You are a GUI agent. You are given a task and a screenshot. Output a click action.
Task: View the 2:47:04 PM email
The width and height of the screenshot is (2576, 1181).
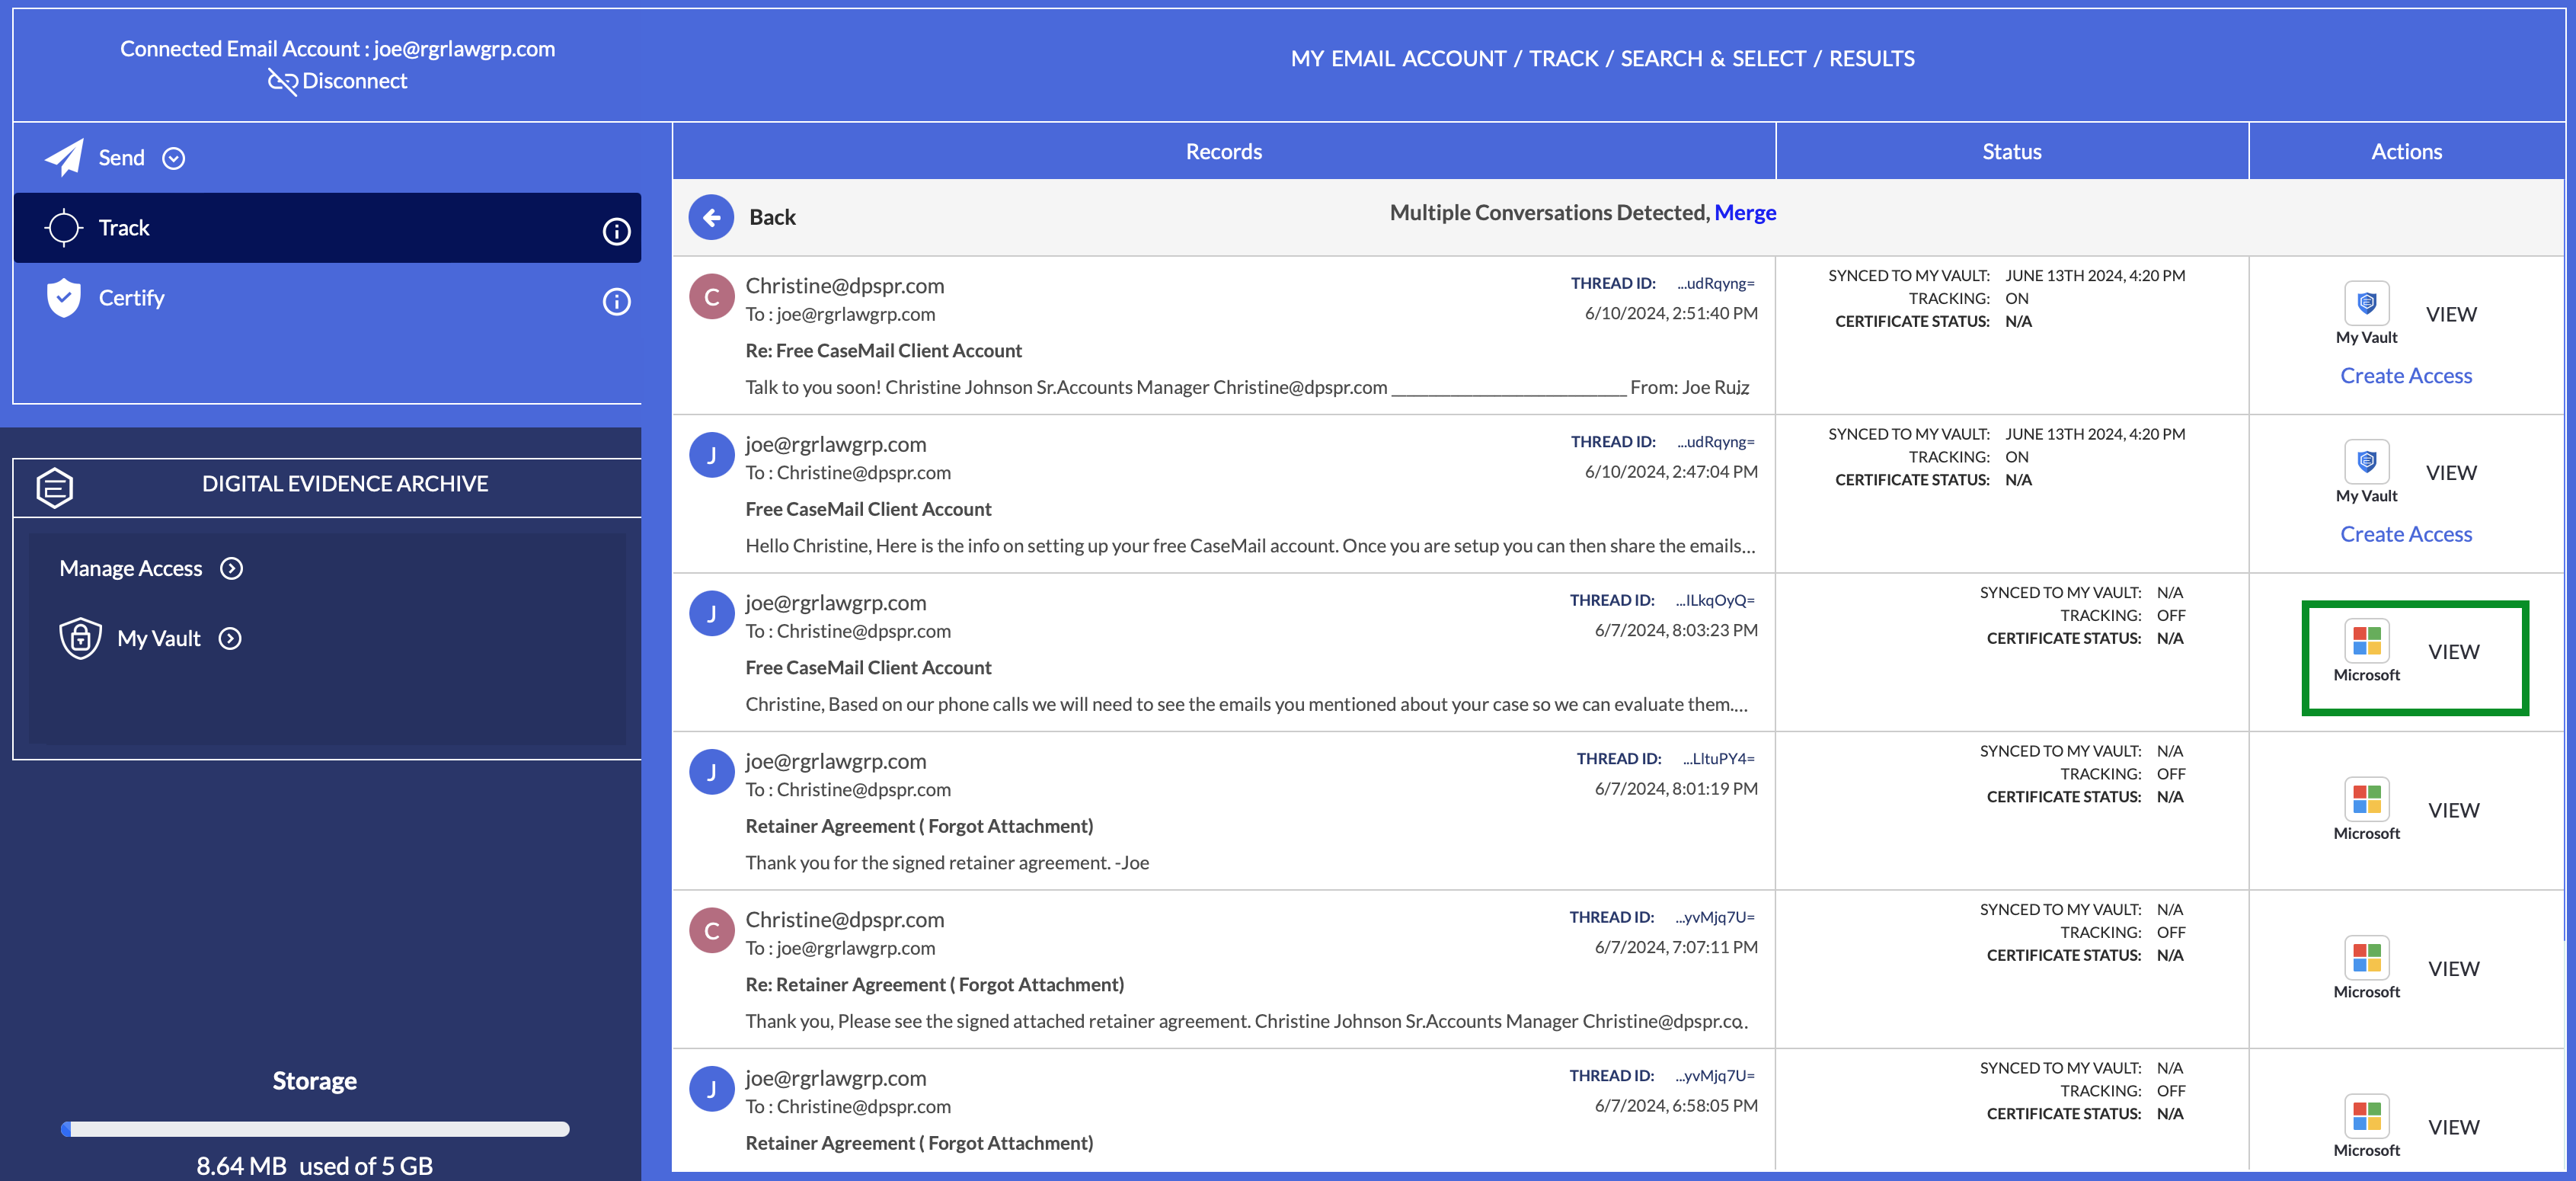pyautogui.click(x=2451, y=473)
